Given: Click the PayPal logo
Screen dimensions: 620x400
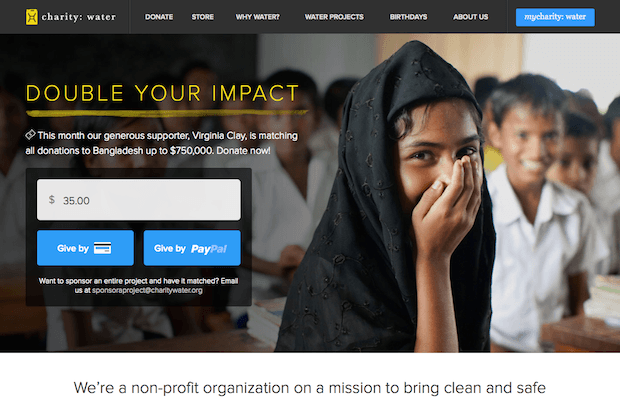Looking at the screenshot, I should [x=209, y=249].
